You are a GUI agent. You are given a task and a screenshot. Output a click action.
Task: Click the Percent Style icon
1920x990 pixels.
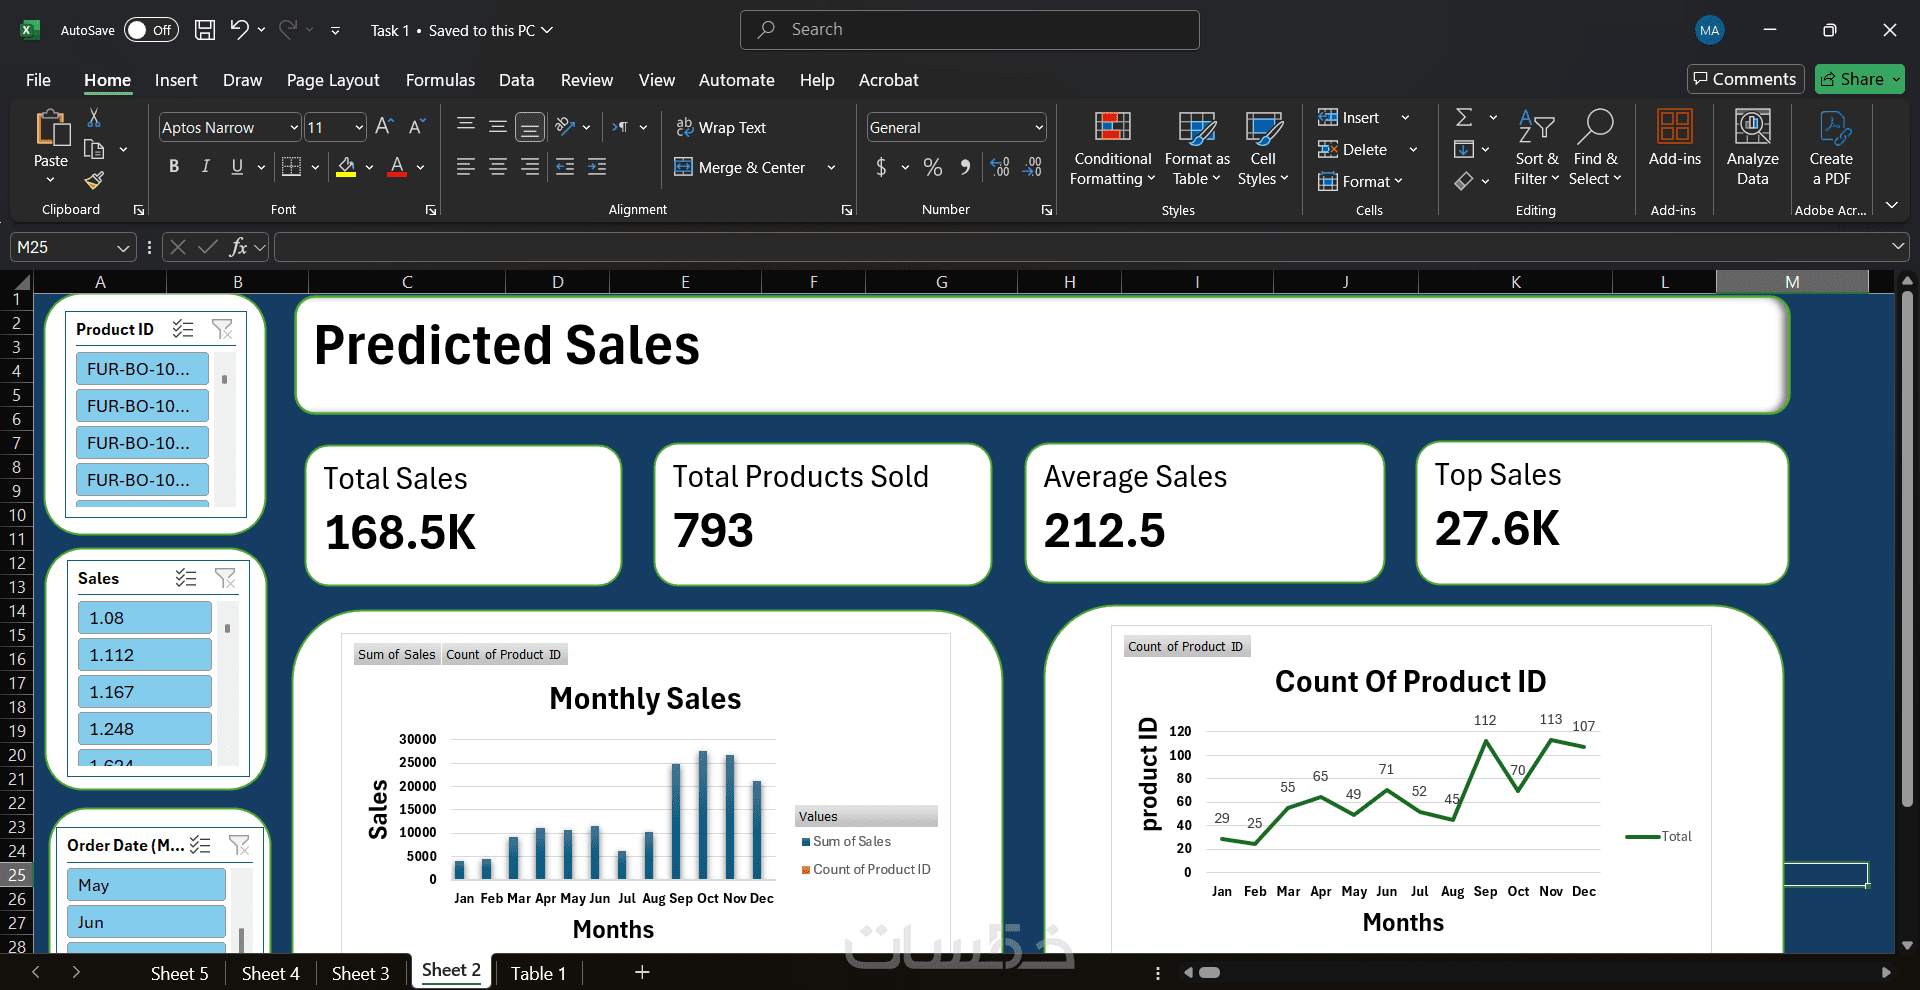[932, 167]
